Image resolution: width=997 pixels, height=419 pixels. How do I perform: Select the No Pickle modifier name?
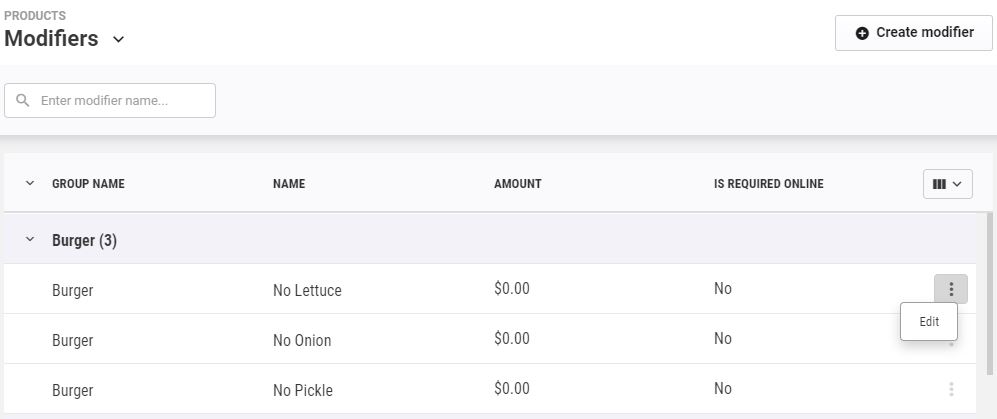pyautogui.click(x=303, y=390)
